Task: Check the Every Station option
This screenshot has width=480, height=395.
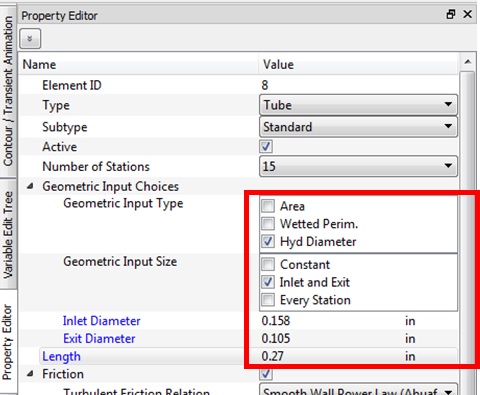Action: [x=268, y=300]
